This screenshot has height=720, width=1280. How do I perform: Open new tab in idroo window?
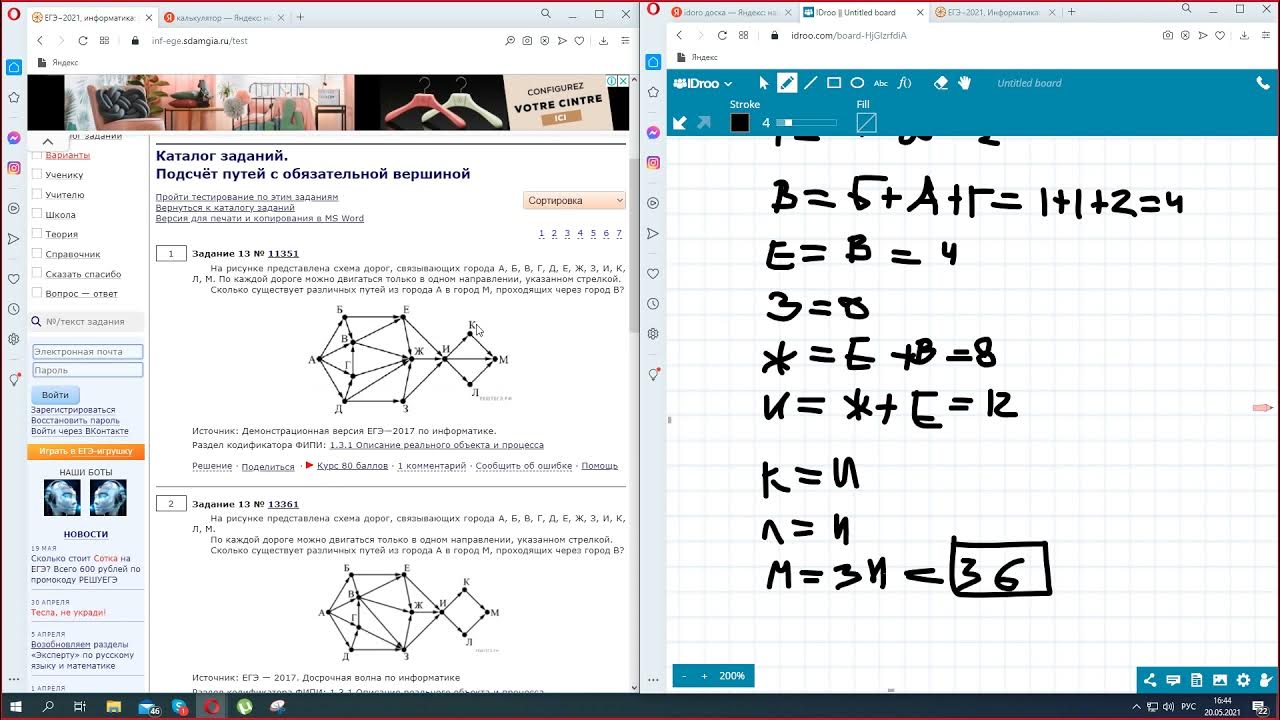[x=1071, y=12]
